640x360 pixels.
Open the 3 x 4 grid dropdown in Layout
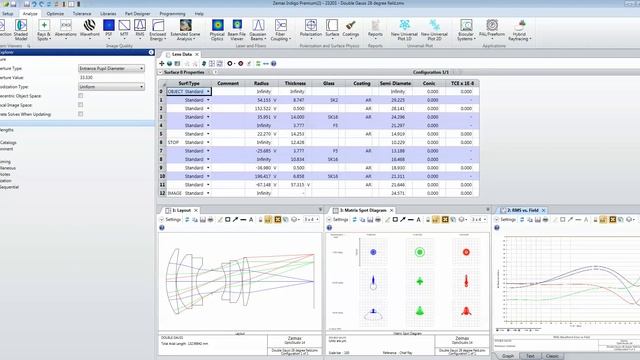[x=311, y=220]
